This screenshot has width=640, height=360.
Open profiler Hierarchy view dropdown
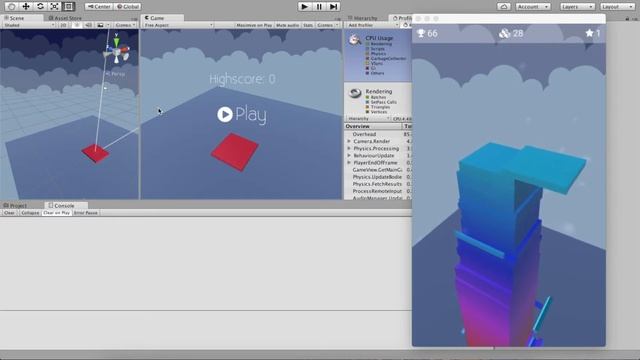click(x=369, y=118)
